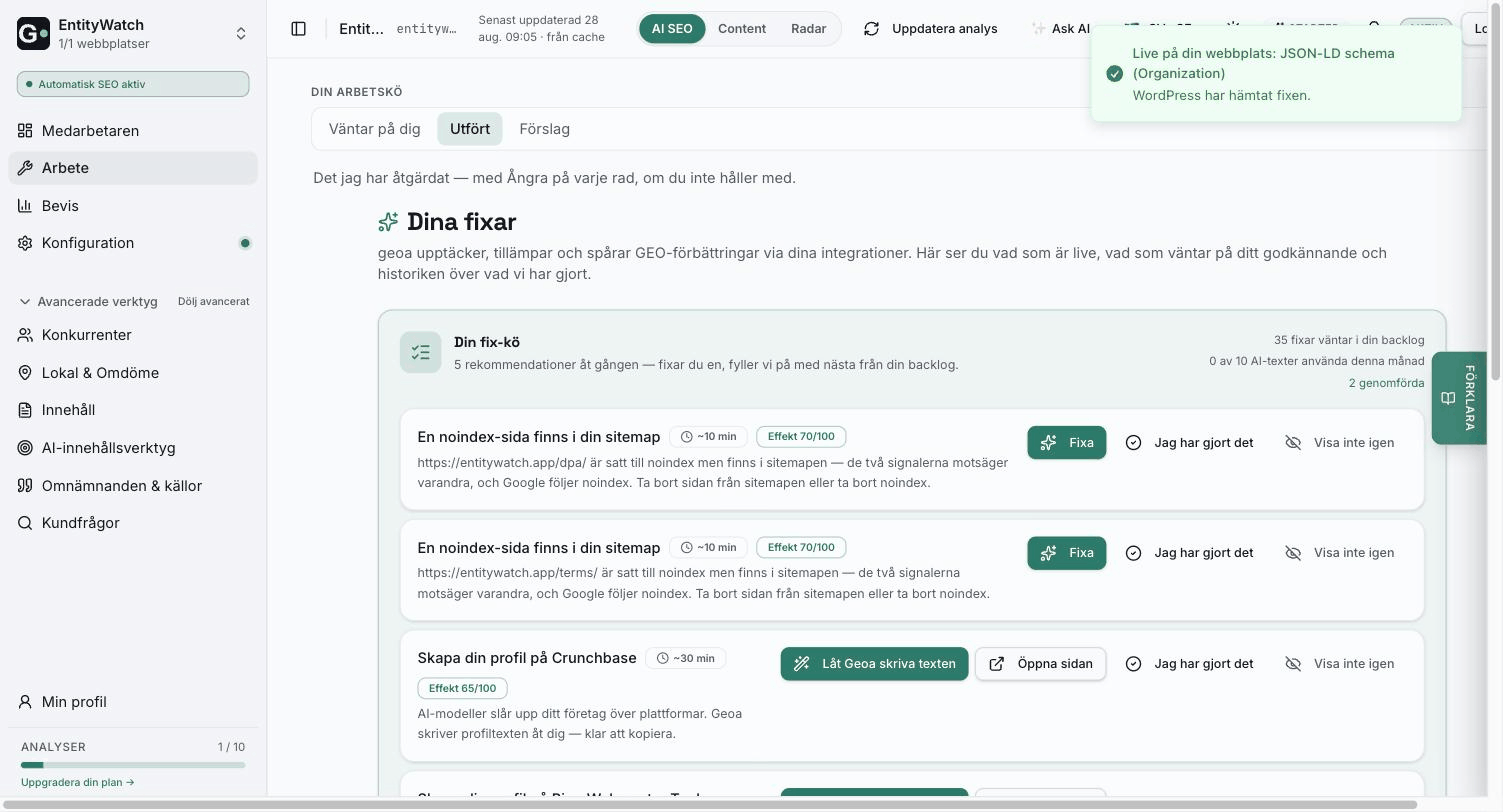This screenshot has width=1503, height=812.
Task: Click the Din arbetskö heading text
Action: 357,92
